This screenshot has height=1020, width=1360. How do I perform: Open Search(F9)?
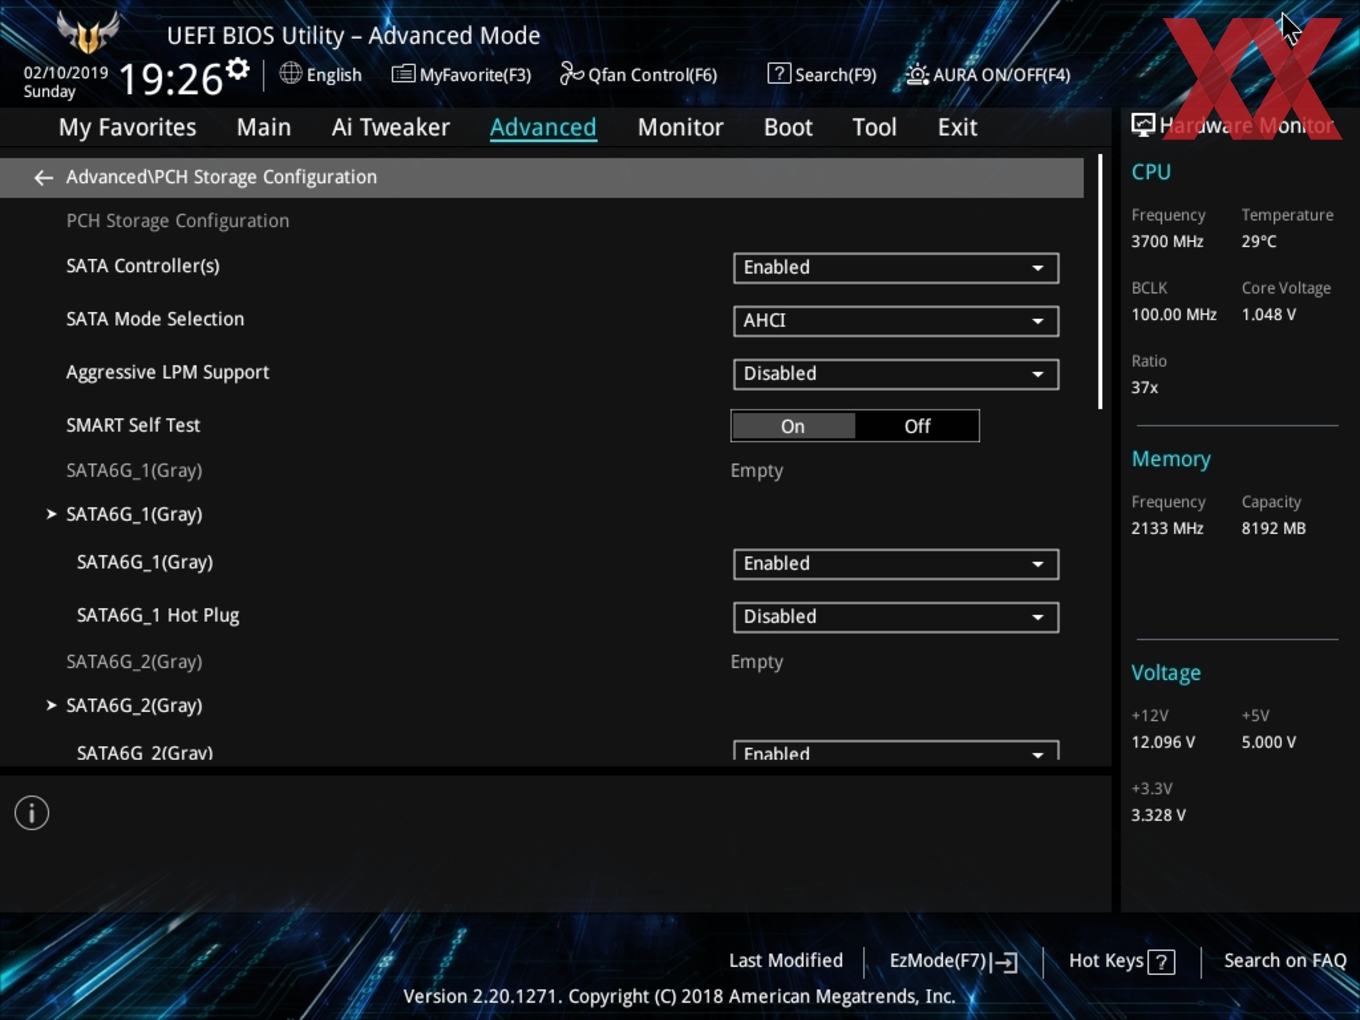[822, 74]
